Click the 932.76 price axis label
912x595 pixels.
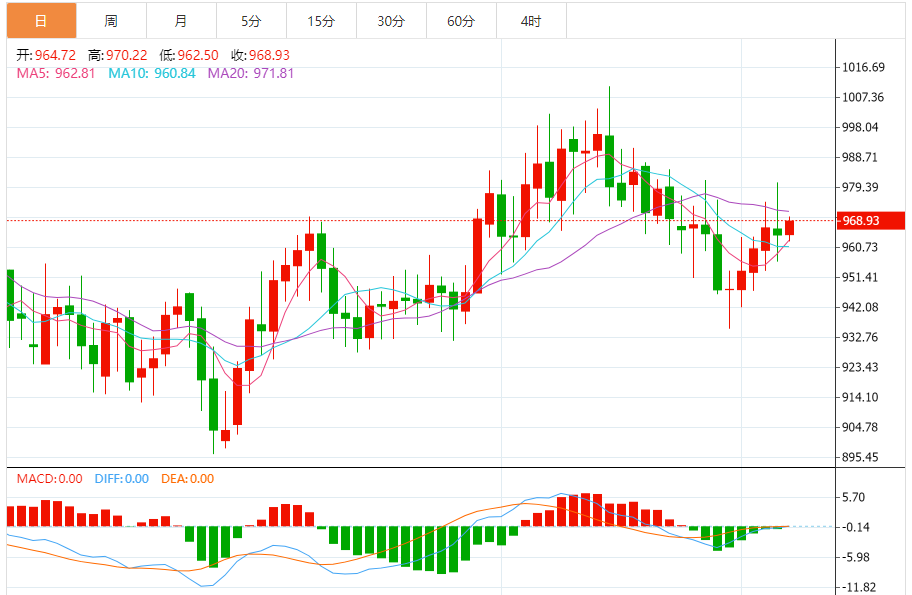coord(860,337)
